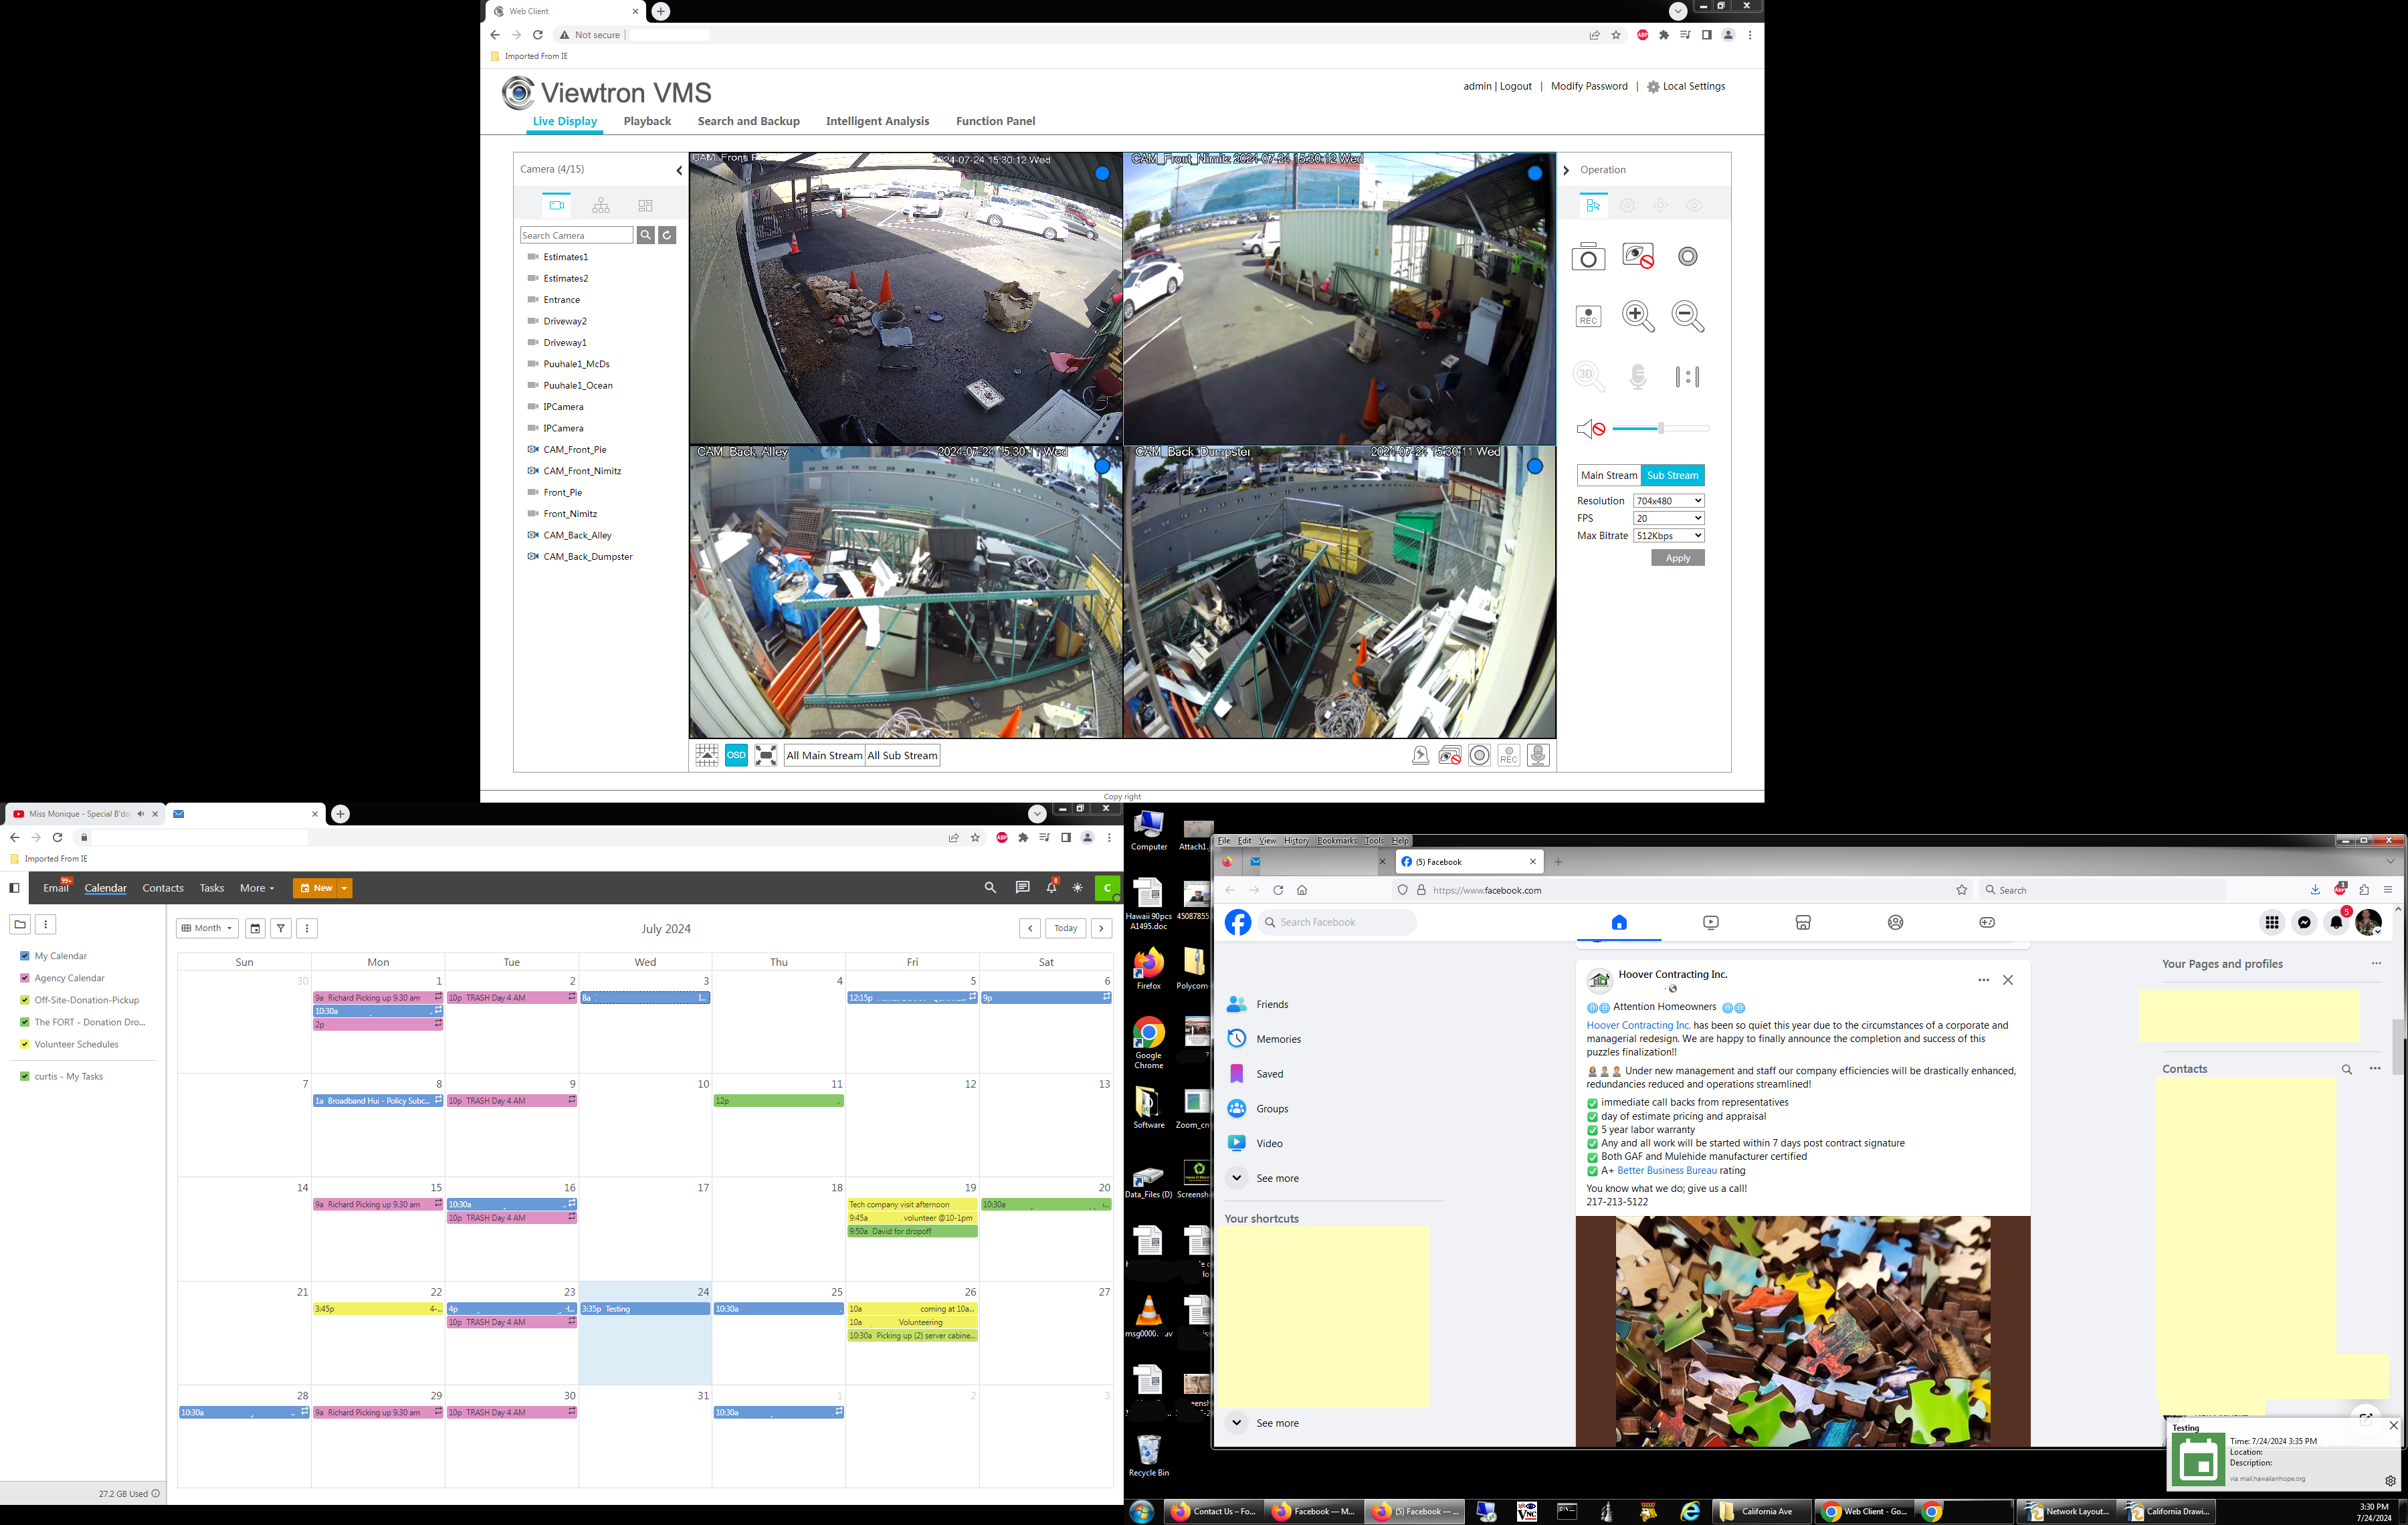The height and width of the screenshot is (1525, 2408).
Task: Open Facebook Messenger icon in top bar
Action: tap(2304, 922)
